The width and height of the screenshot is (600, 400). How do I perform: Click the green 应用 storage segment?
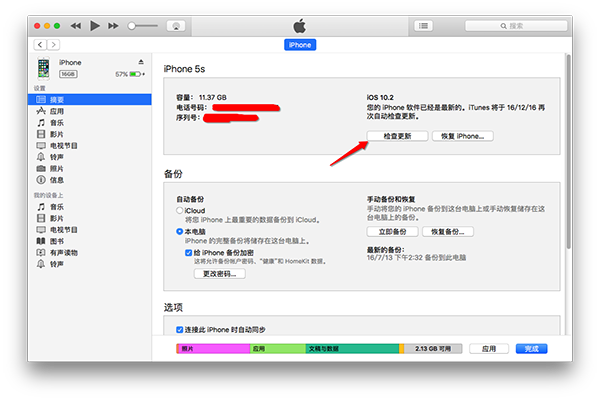pyautogui.click(x=278, y=349)
